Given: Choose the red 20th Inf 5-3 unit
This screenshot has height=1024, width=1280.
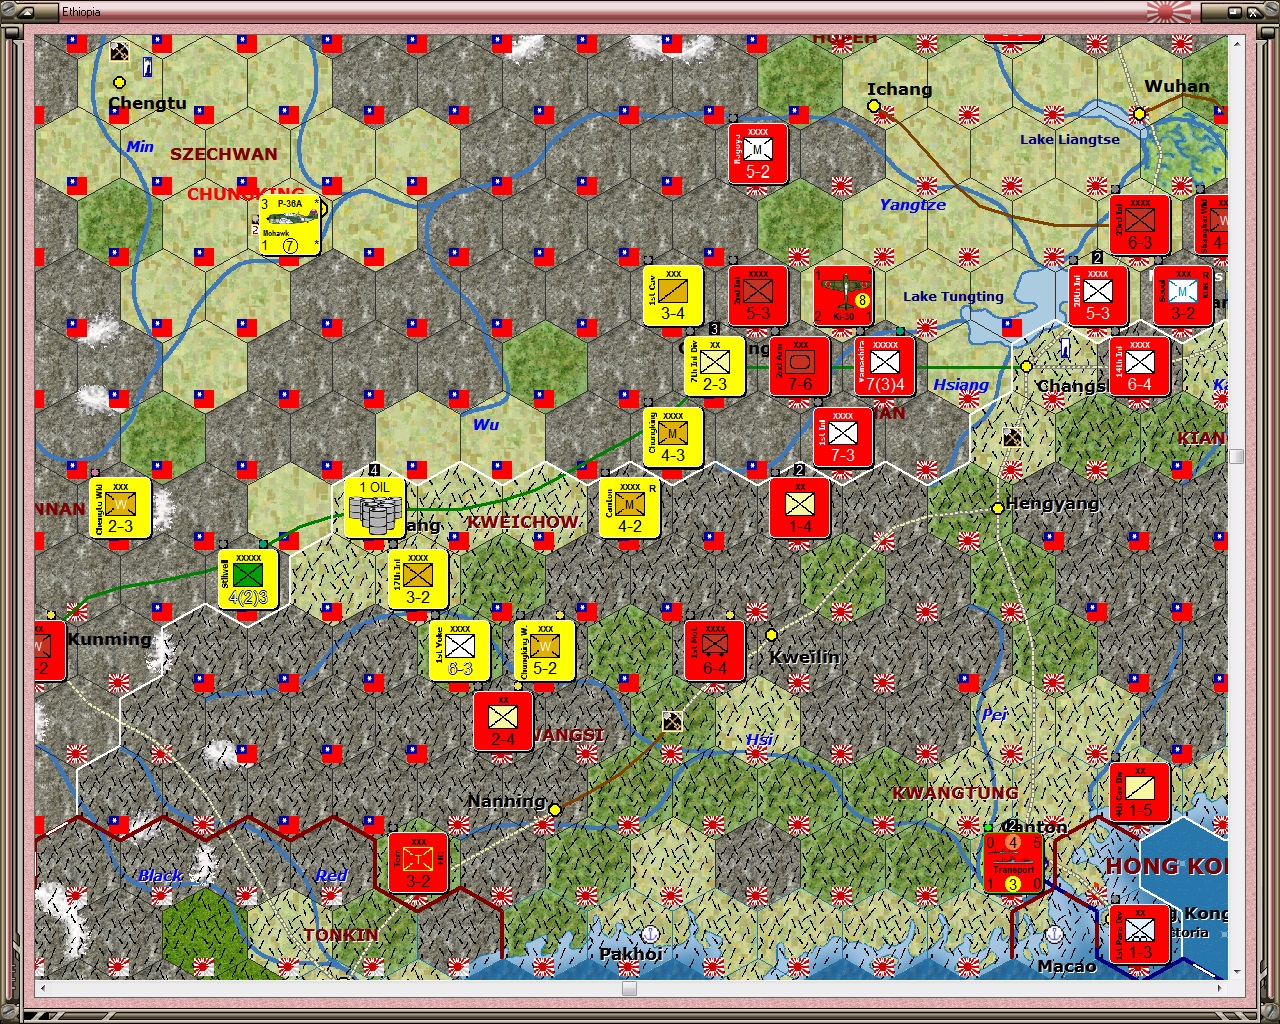Looking at the screenshot, I should 1098,296.
